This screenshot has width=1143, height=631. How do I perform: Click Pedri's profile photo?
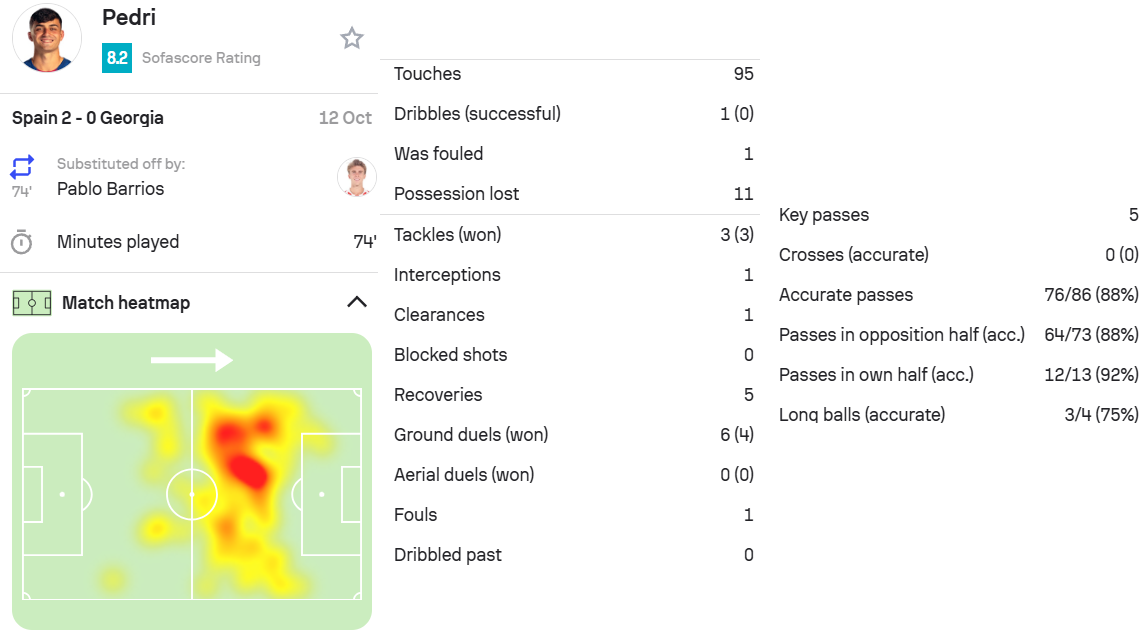[x=46, y=37]
